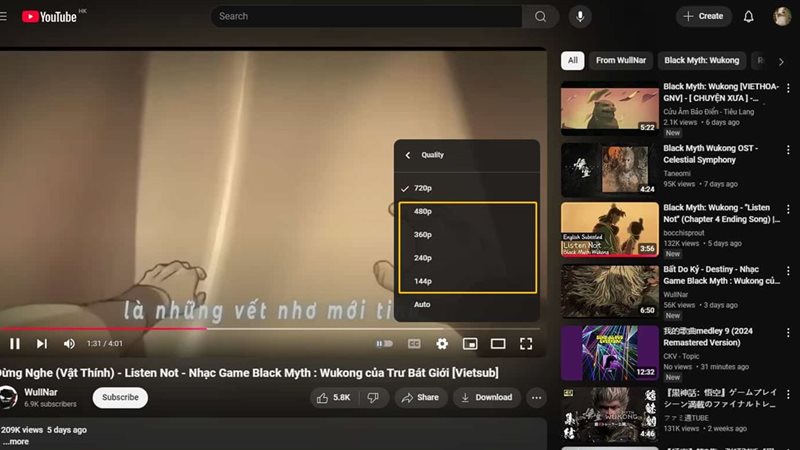Click the search magnifier button
Viewport: 800px width, 450px height.
coord(540,16)
